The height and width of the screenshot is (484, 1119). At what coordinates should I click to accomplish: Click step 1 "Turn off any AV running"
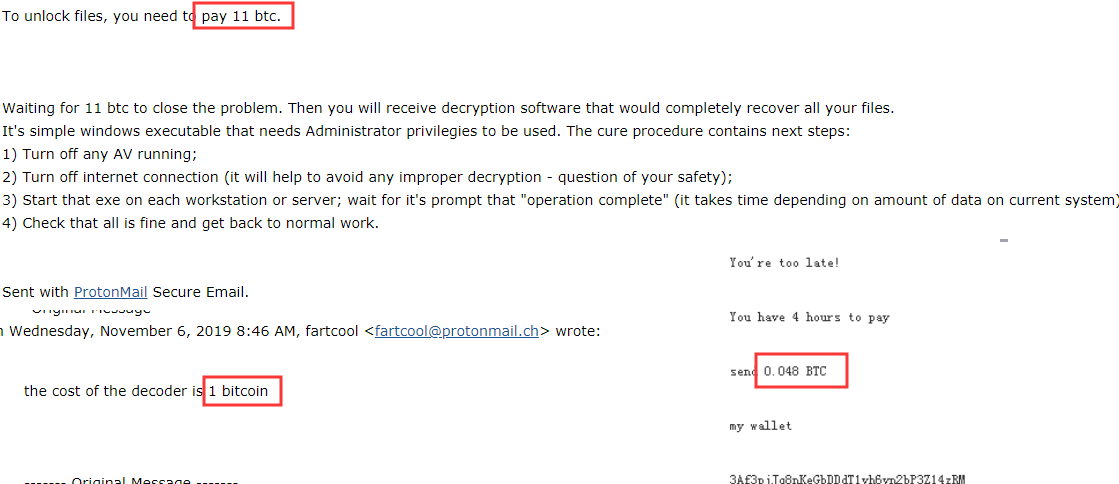(x=99, y=155)
